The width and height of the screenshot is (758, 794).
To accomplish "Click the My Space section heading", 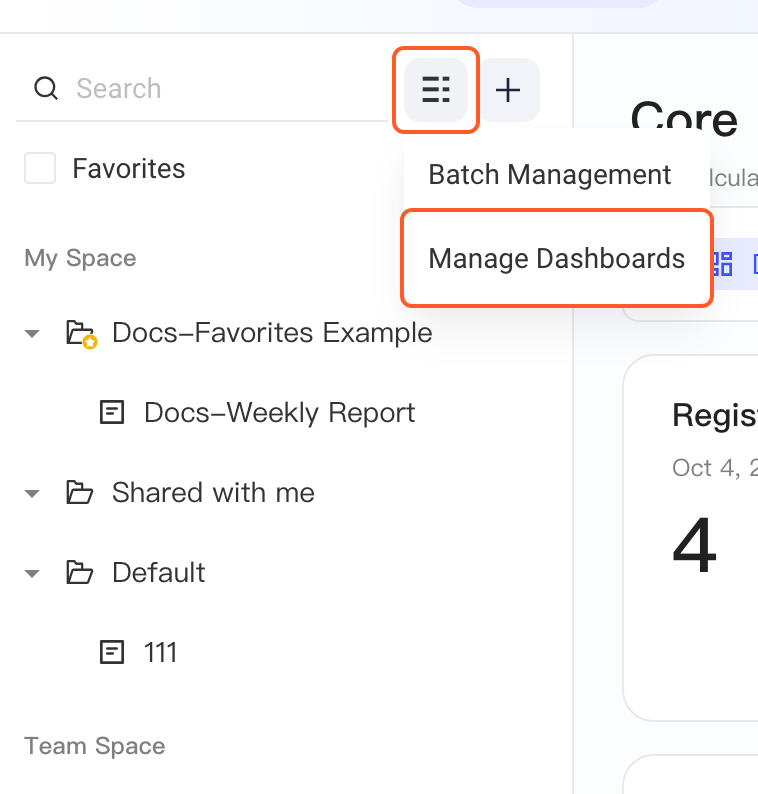I will [x=80, y=258].
